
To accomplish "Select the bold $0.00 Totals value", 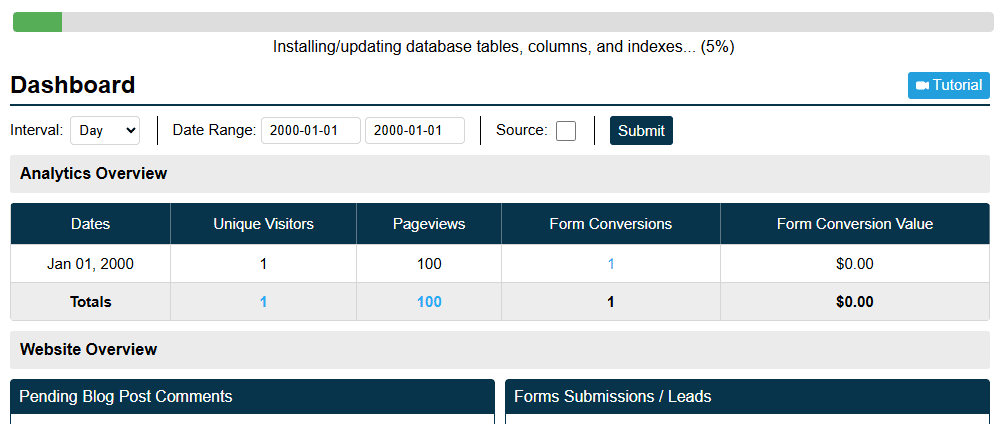I will [855, 302].
